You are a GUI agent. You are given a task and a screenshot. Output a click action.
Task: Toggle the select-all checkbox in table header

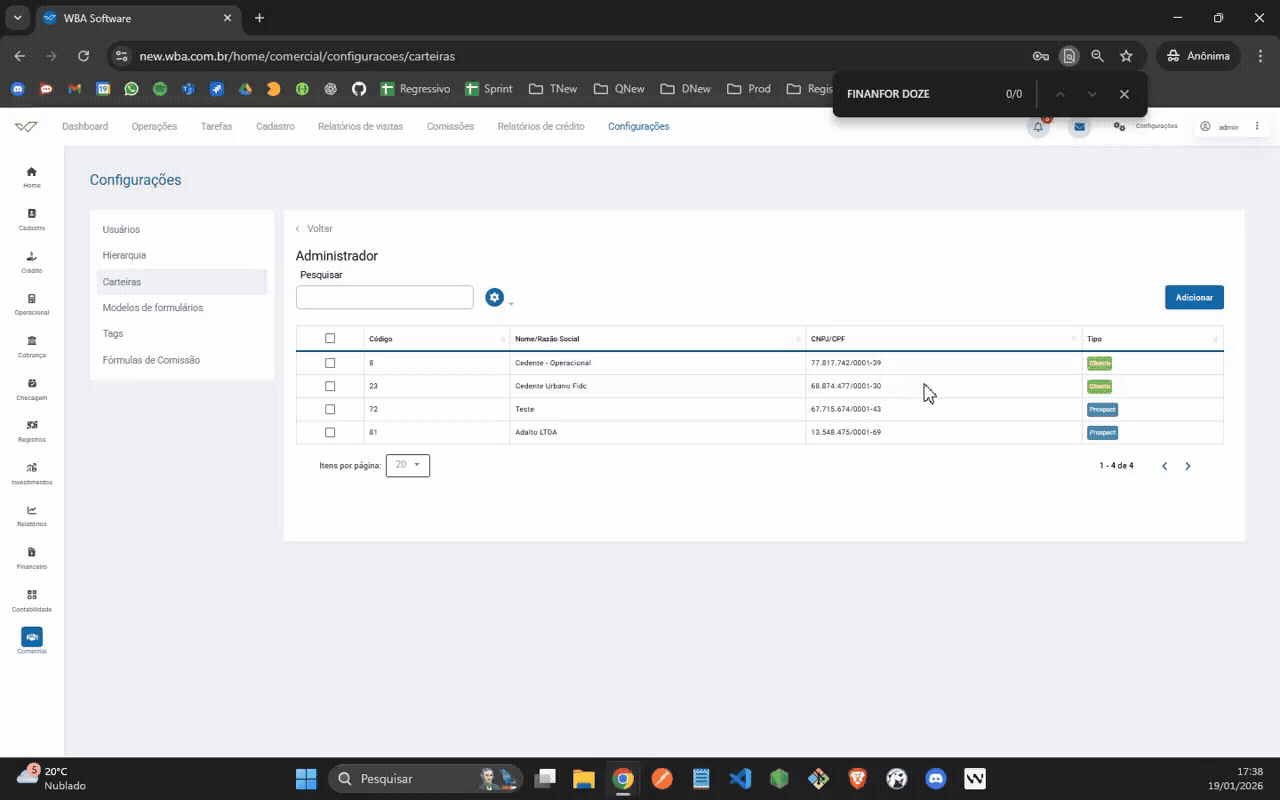(330, 339)
